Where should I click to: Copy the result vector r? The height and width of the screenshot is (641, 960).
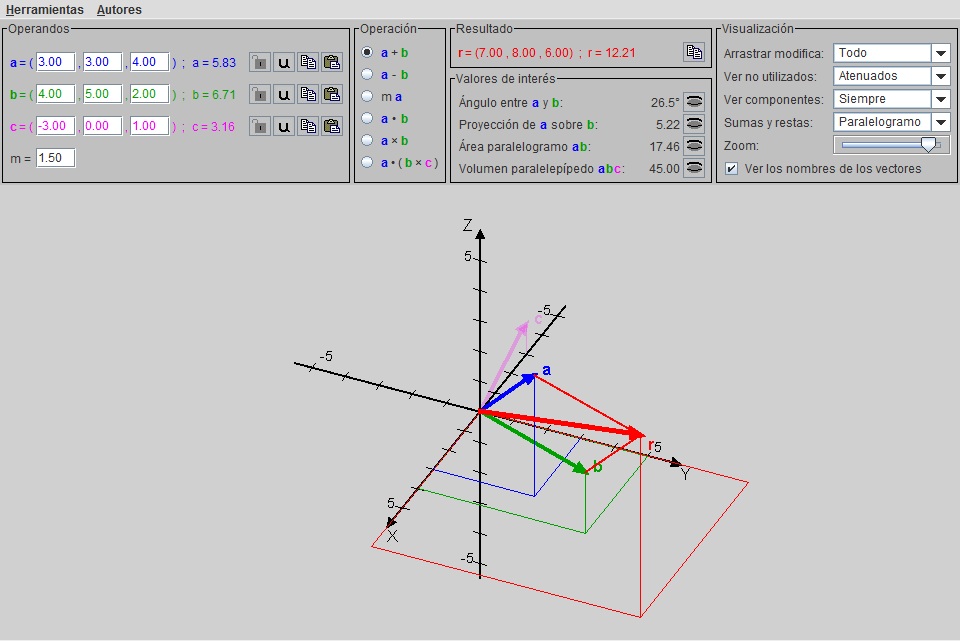693,52
